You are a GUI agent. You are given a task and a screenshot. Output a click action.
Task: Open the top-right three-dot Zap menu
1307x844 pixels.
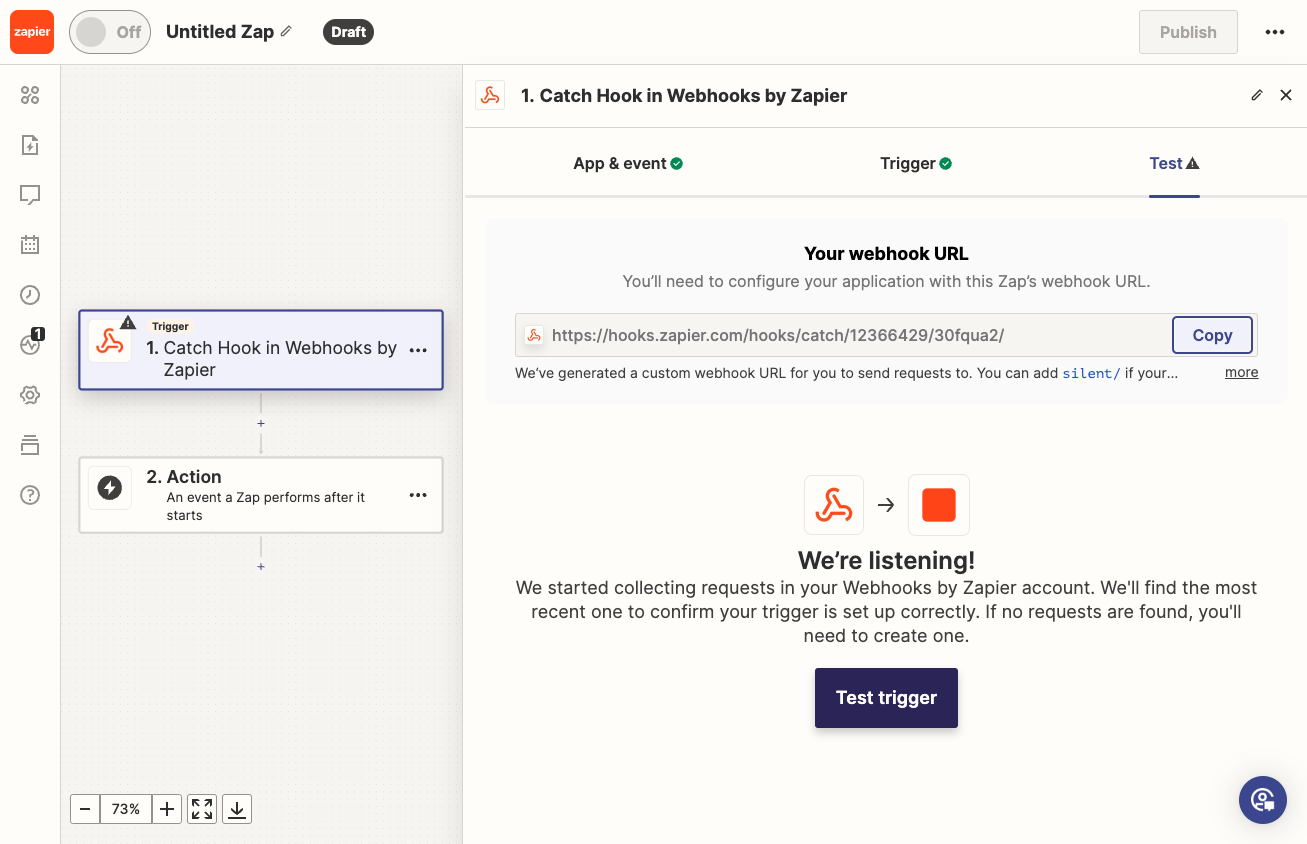[1274, 32]
